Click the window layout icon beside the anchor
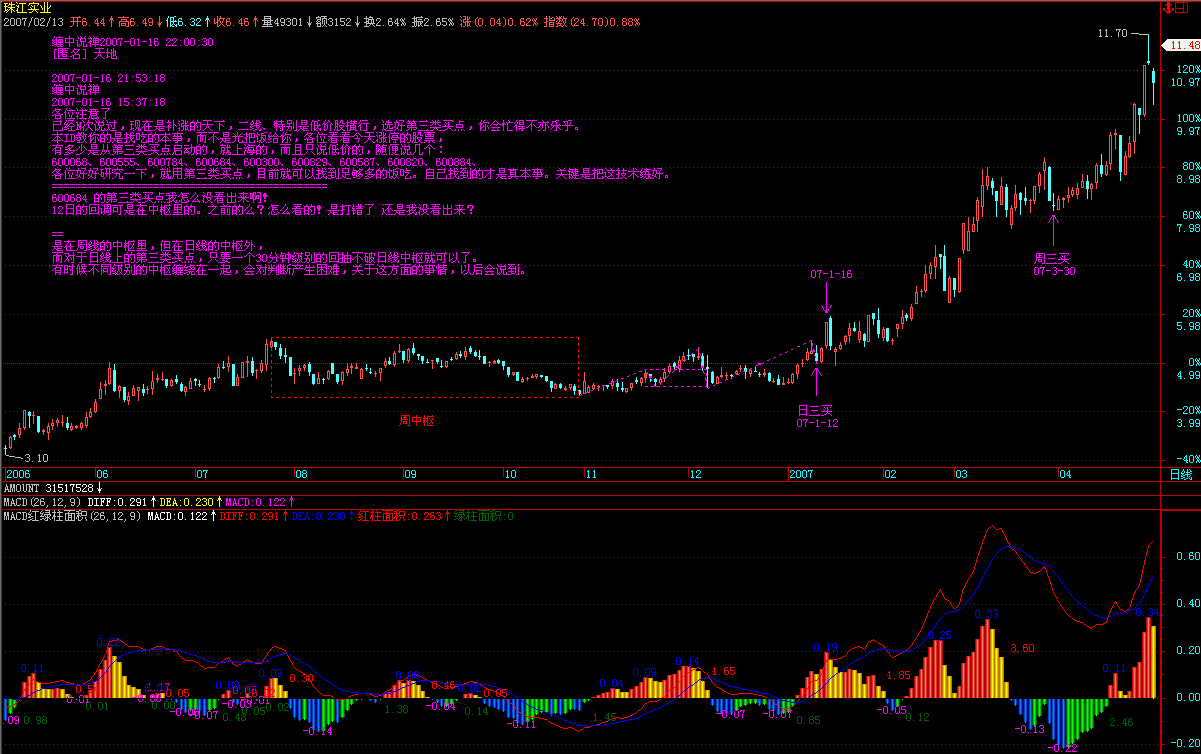Viewport: 1201px width, 754px height. coord(1183,7)
